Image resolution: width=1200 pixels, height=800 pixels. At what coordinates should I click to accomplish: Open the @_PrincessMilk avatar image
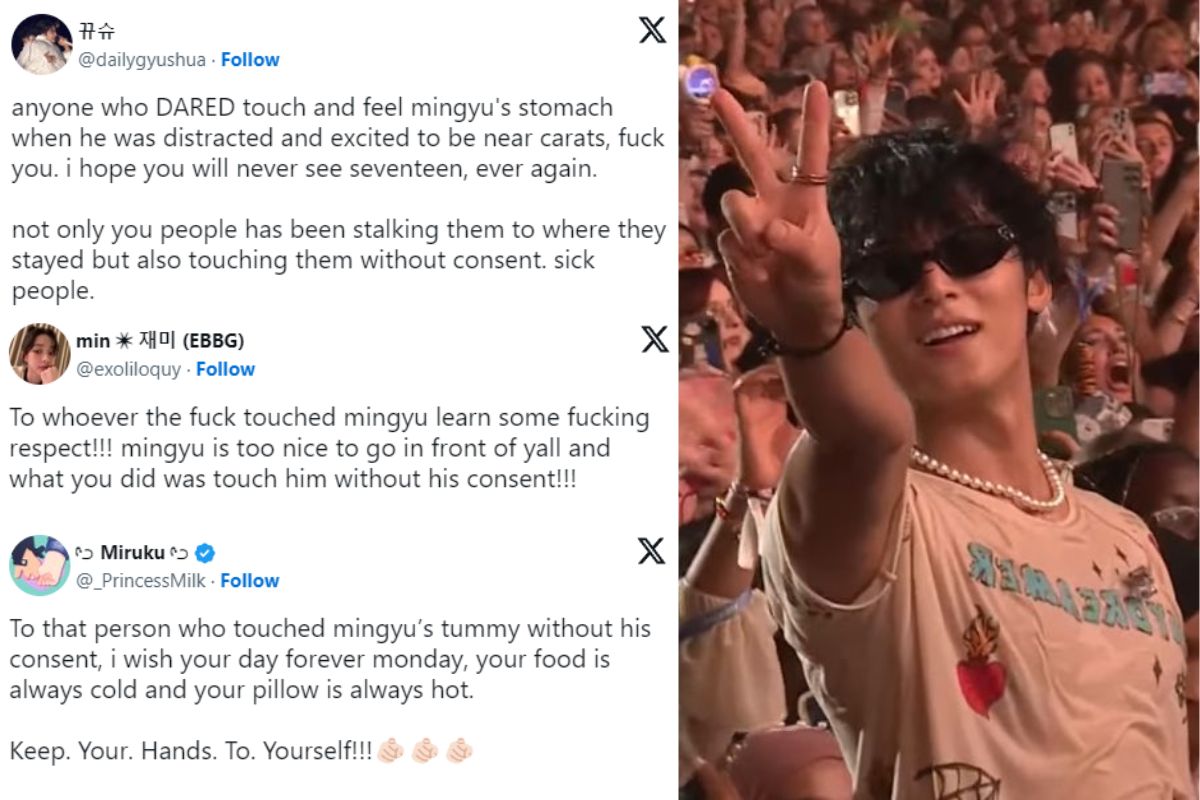click(x=39, y=565)
